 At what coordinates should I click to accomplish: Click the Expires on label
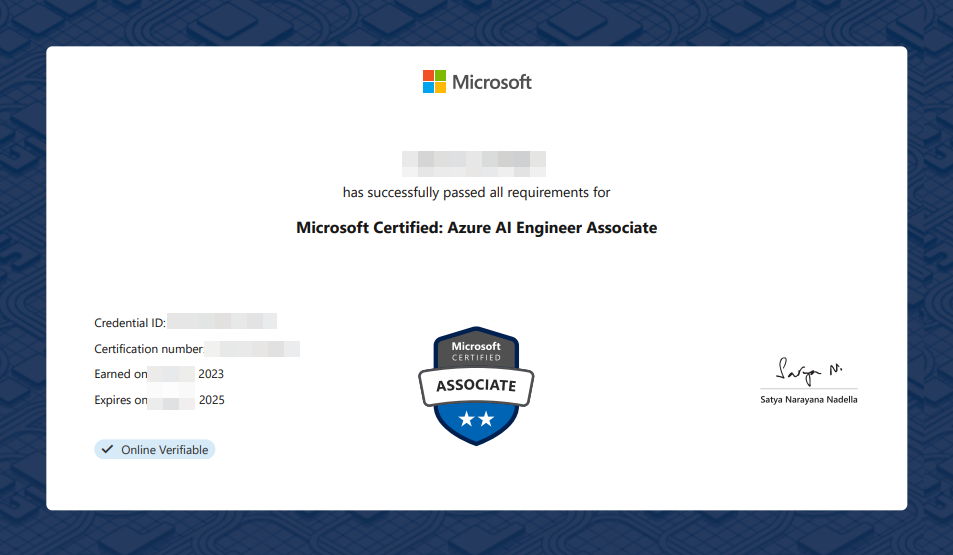pyautogui.click(x=120, y=400)
